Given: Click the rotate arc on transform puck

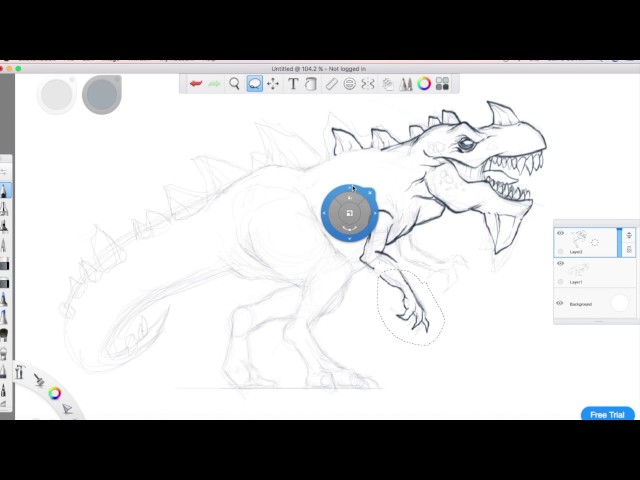Looking at the screenshot, I should 349,228.
